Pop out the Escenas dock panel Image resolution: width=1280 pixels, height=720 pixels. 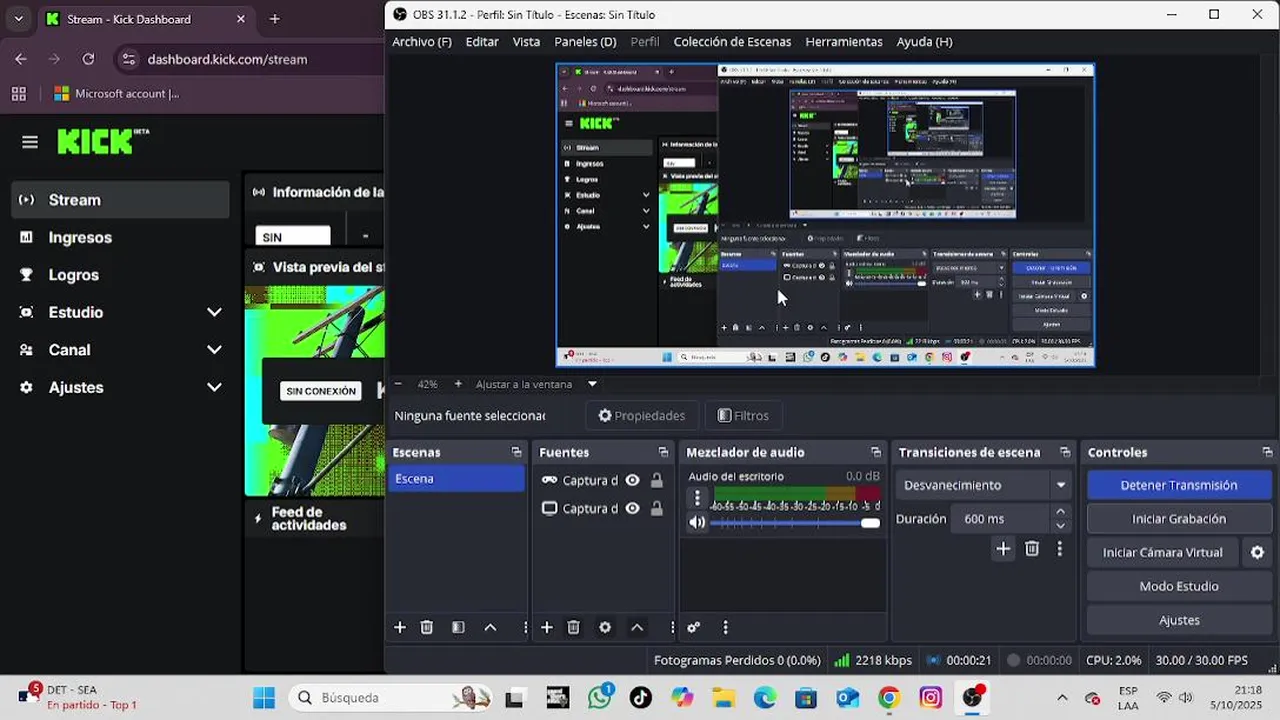pyautogui.click(x=516, y=452)
